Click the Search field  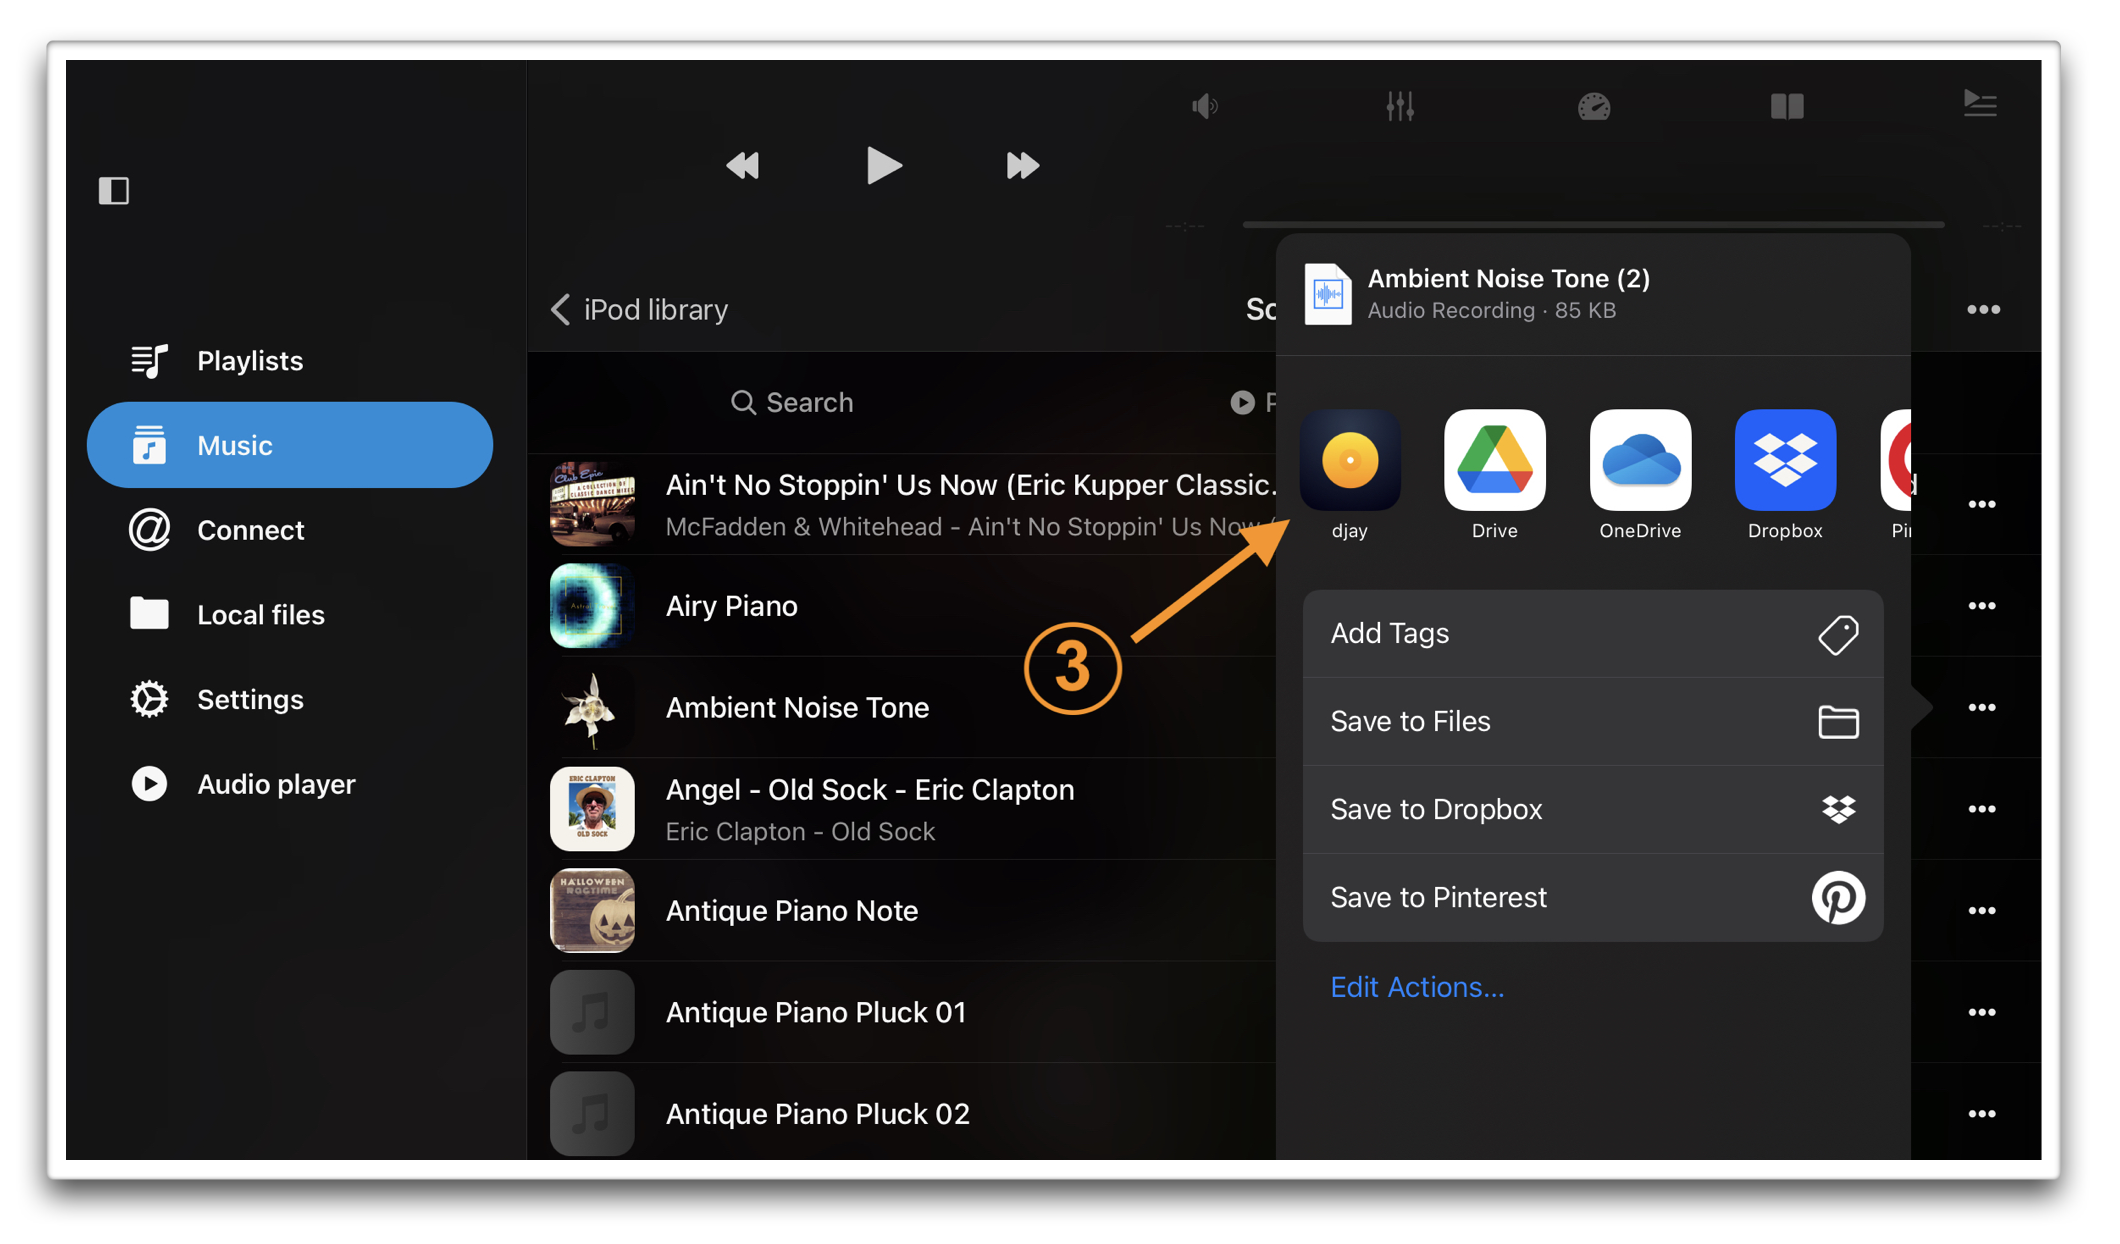[792, 402]
